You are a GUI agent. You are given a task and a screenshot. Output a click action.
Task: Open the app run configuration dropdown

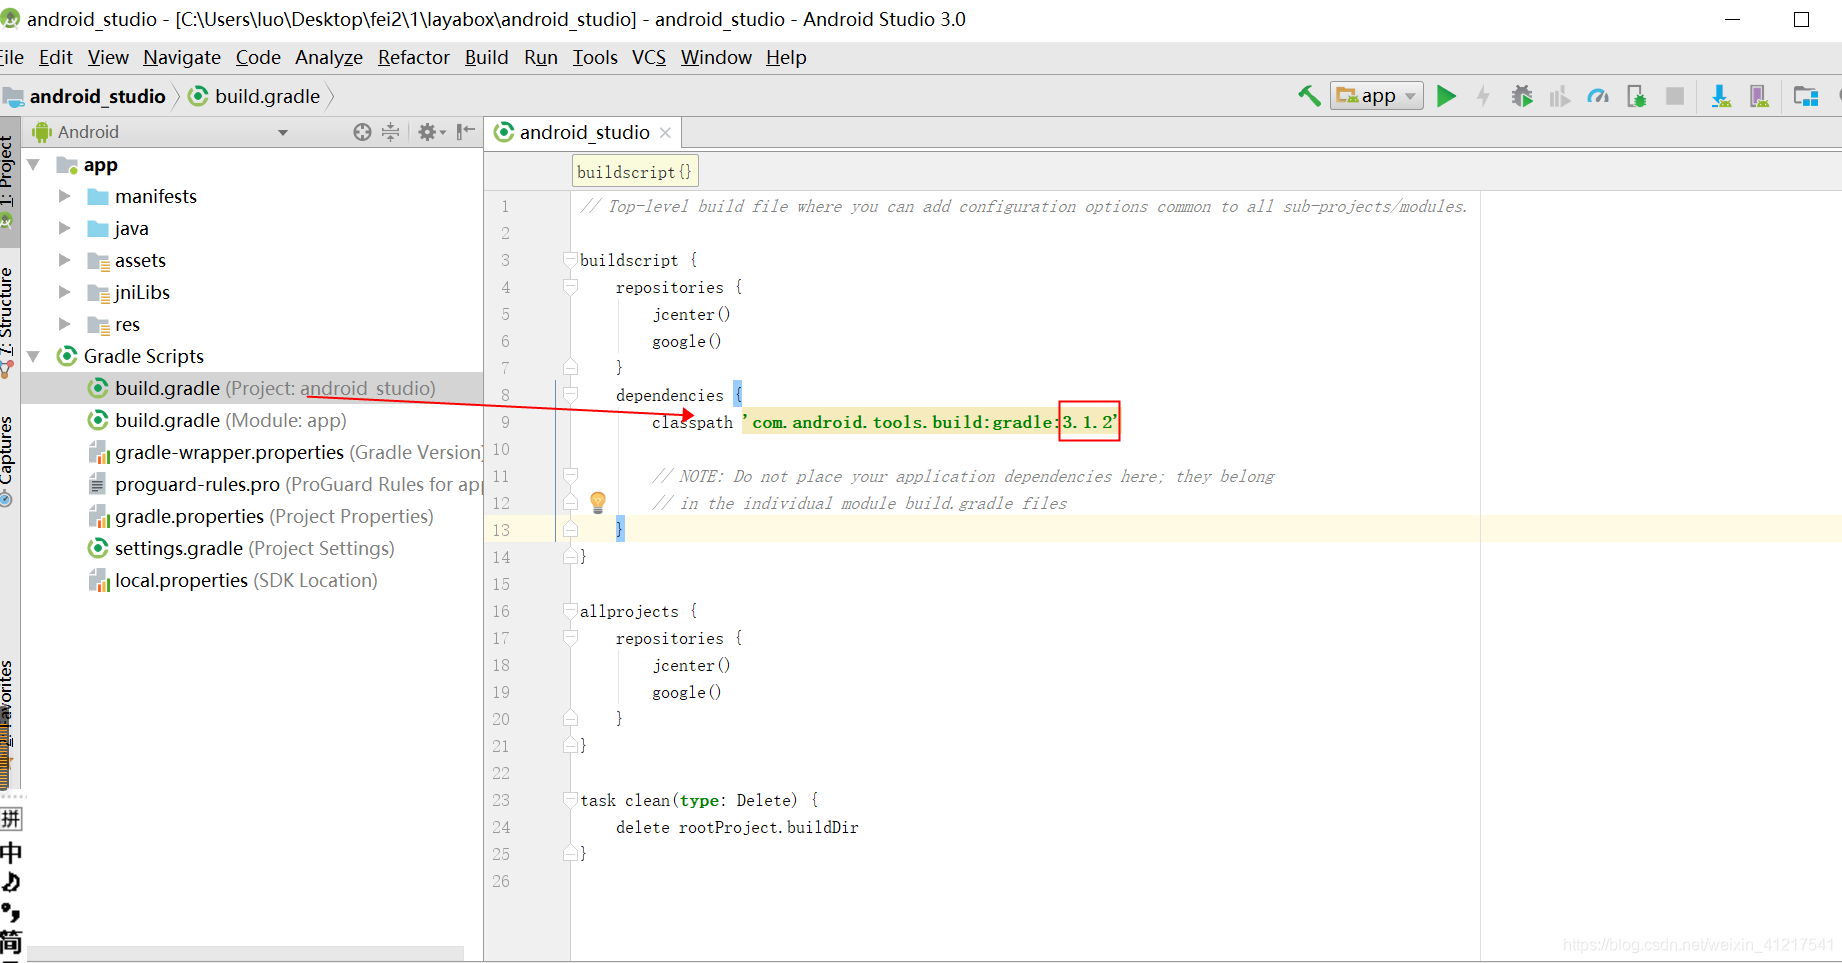click(1377, 96)
